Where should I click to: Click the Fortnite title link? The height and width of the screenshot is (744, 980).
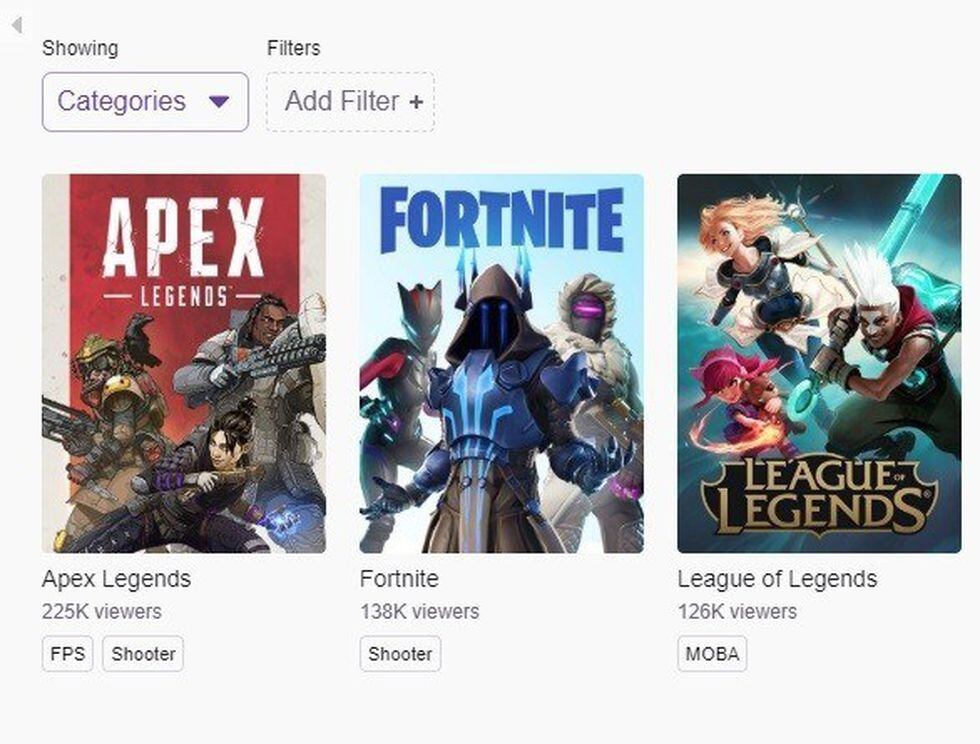click(x=399, y=579)
